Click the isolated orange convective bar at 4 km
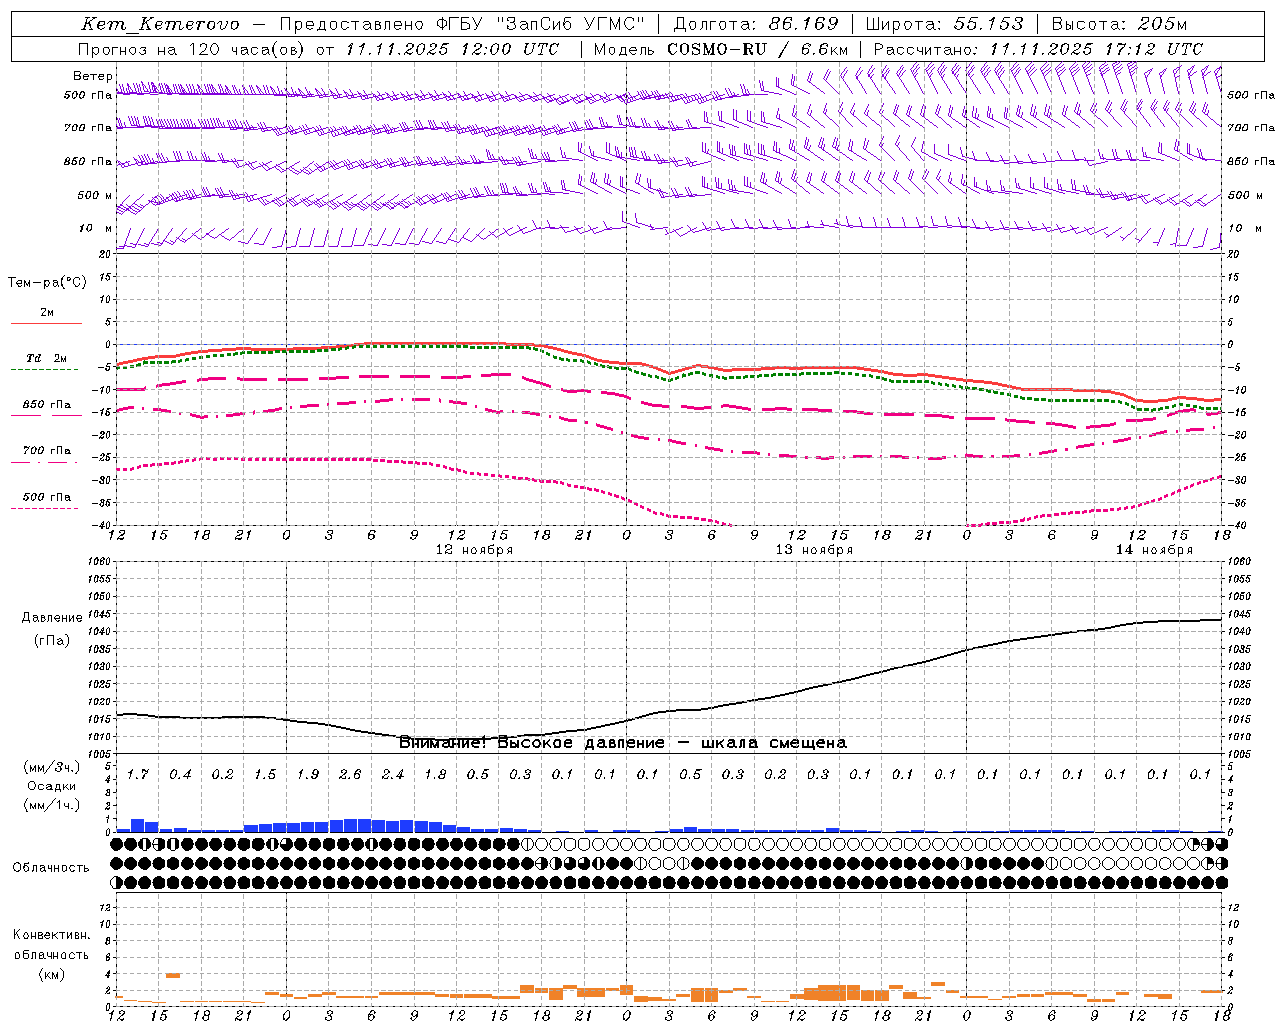 173,975
